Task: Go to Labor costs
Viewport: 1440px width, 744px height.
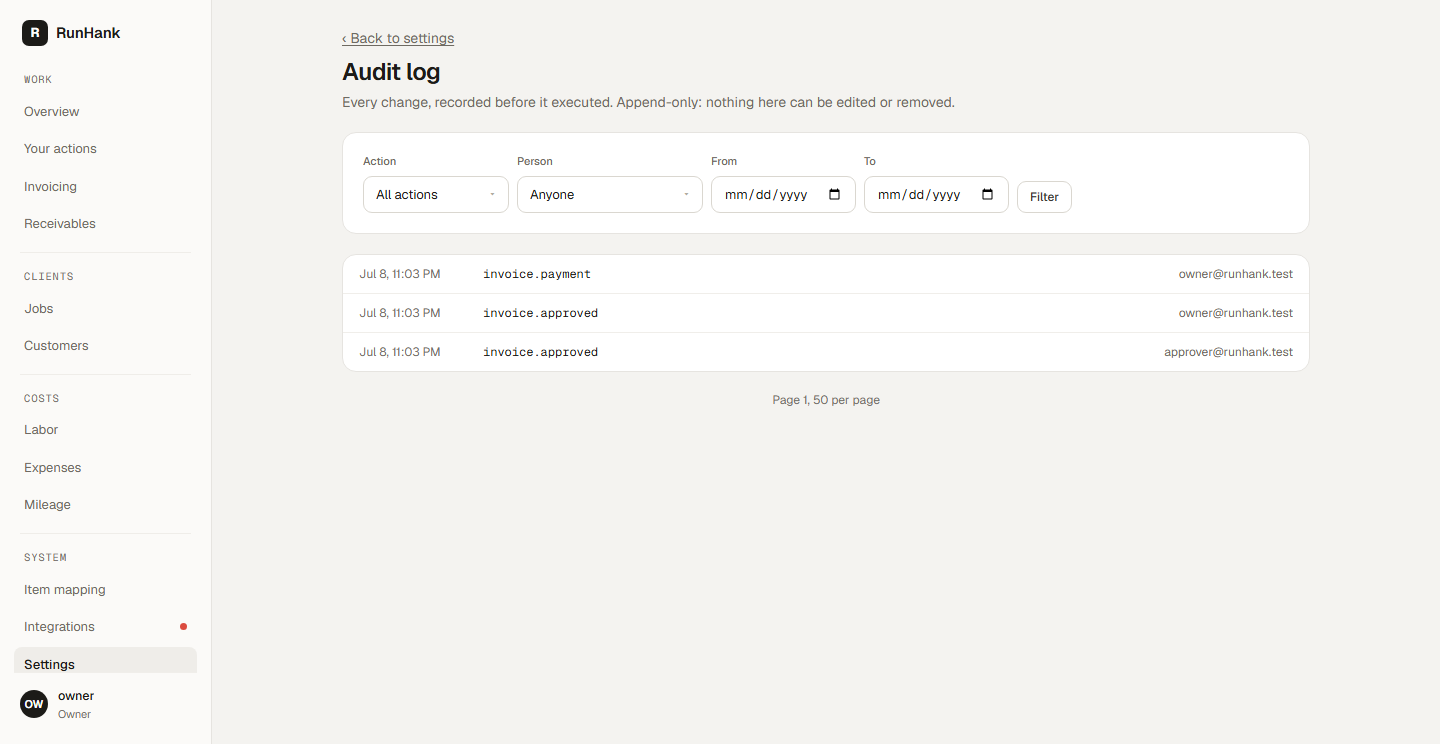Action: (105, 430)
